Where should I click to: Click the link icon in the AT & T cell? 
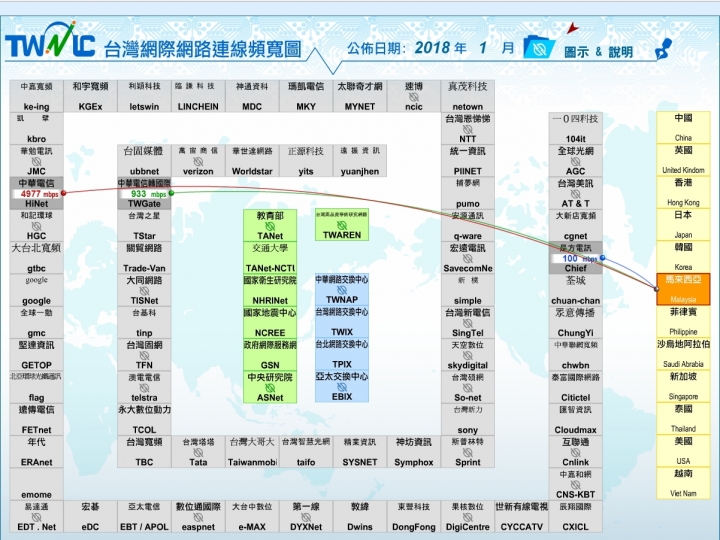[x=575, y=194]
